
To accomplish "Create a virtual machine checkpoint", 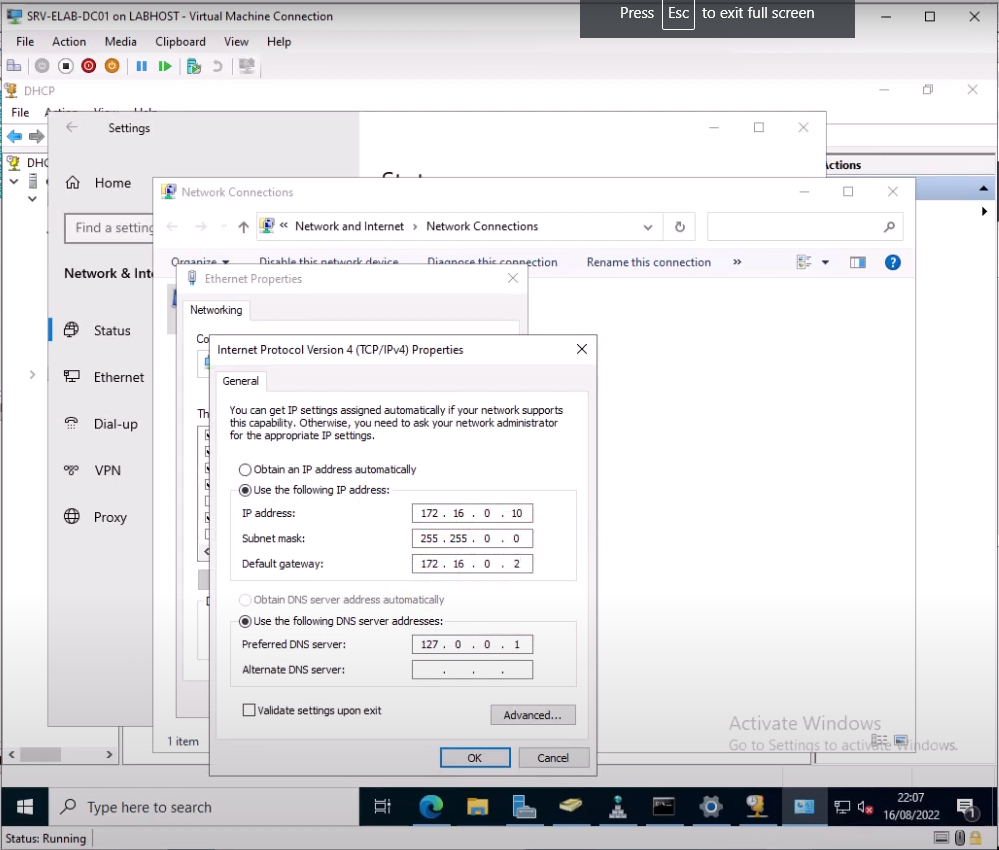I will 193,66.
